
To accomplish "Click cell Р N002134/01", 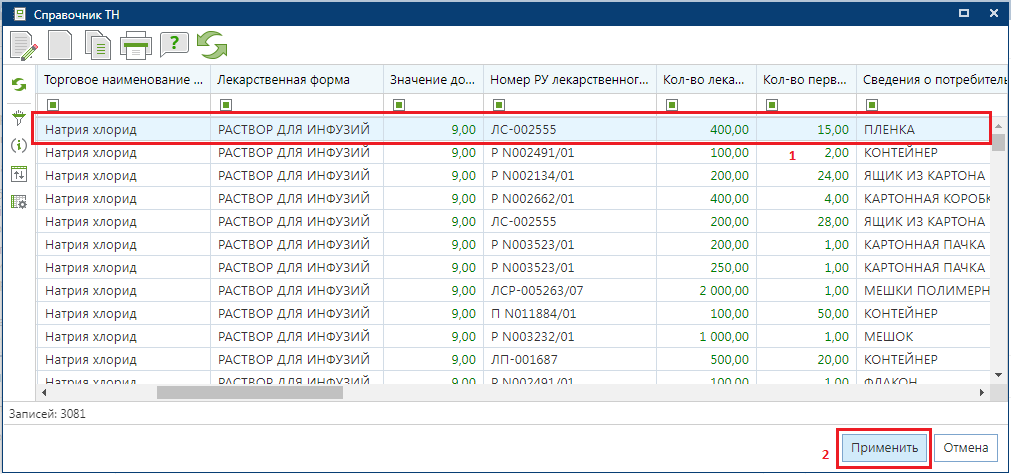I will 570,175.
